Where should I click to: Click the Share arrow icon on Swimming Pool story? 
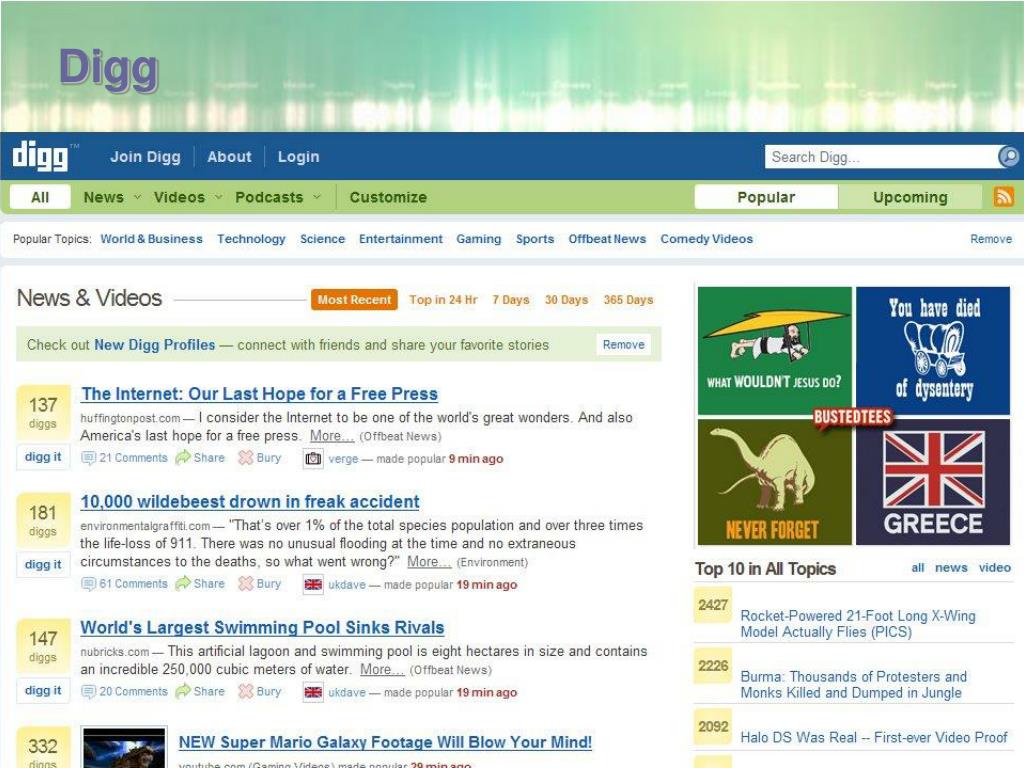[x=182, y=691]
